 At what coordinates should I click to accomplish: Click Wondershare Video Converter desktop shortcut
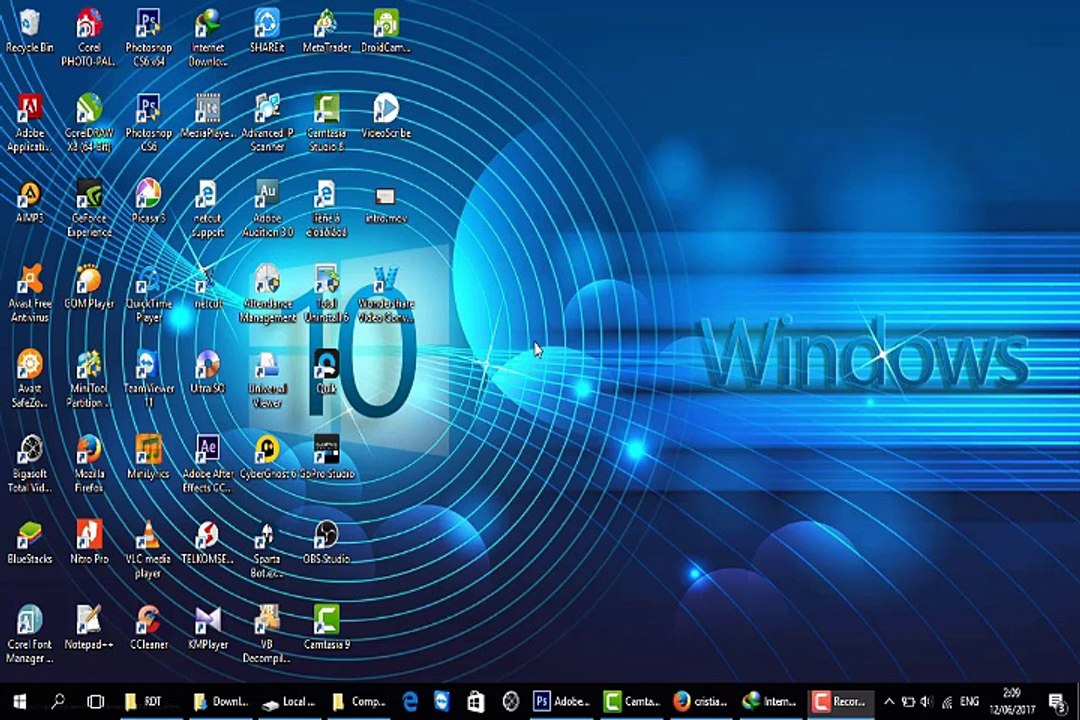pos(385,294)
